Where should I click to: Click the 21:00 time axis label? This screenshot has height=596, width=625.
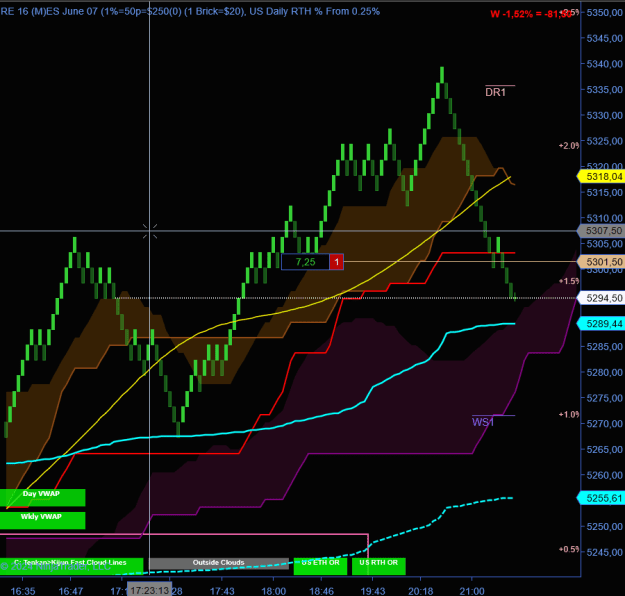click(x=472, y=591)
